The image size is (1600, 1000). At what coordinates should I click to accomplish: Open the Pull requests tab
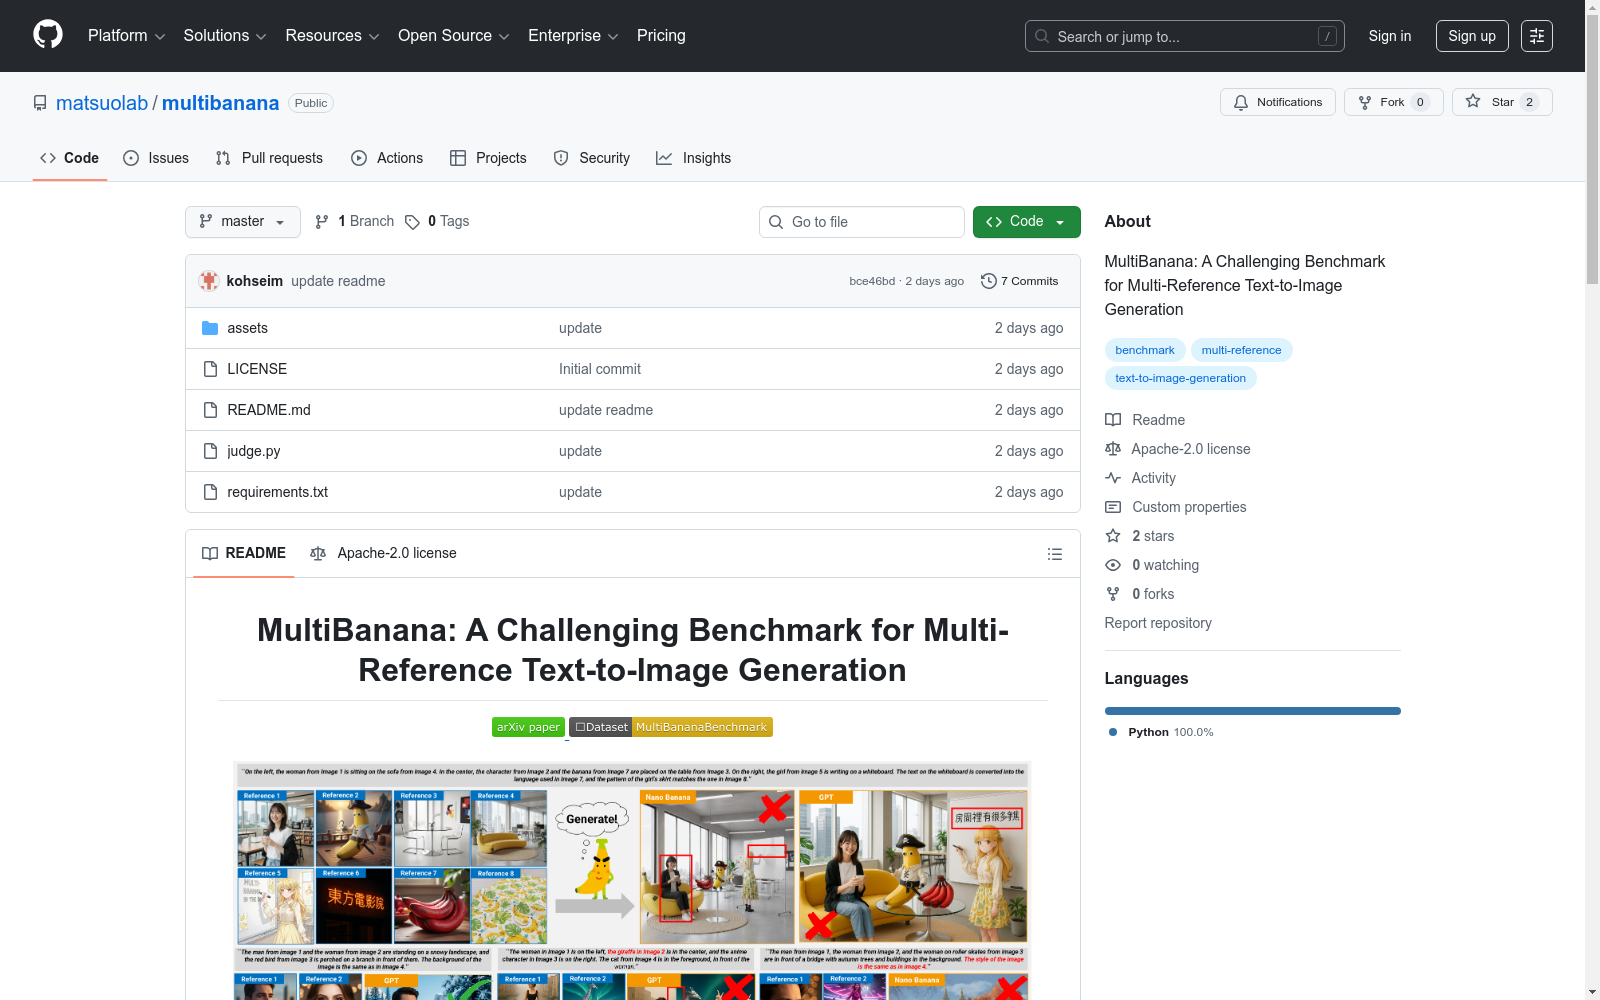(x=269, y=158)
